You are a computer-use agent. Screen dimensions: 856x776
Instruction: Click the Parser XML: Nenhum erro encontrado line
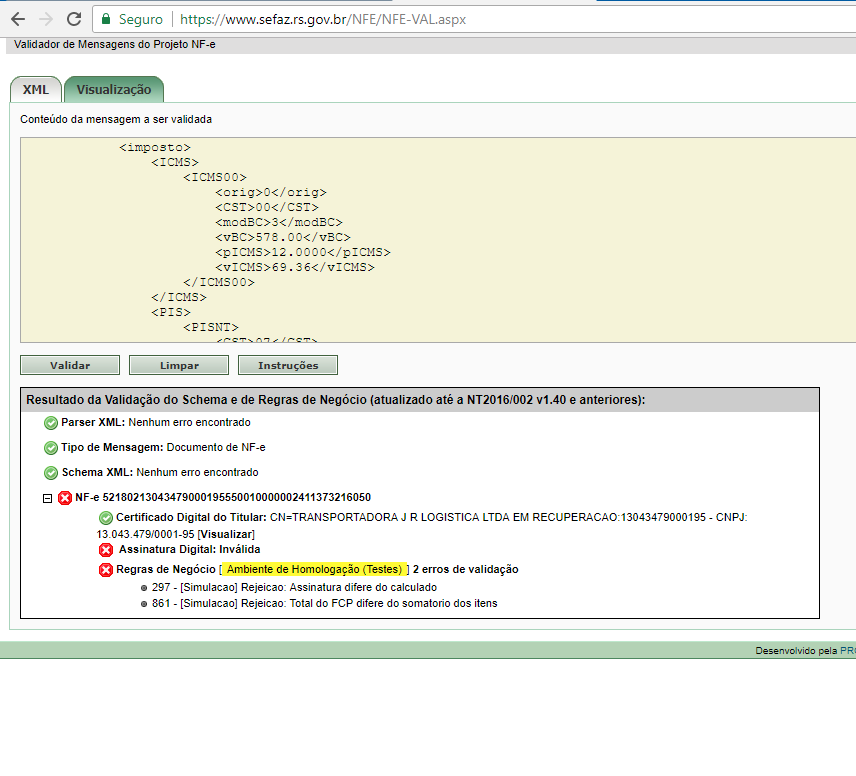click(156, 422)
